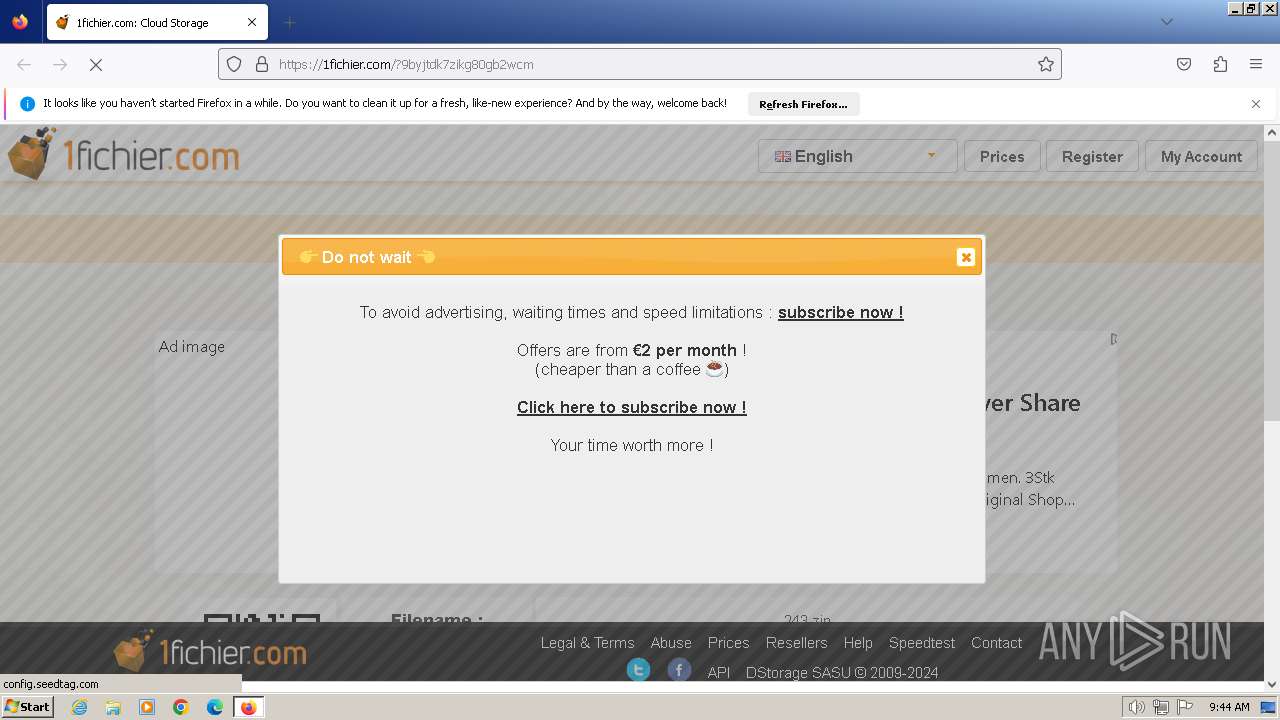Launch Google Chrome from taskbar
Viewport: 1280px width, 720px height.
(181, 707)
